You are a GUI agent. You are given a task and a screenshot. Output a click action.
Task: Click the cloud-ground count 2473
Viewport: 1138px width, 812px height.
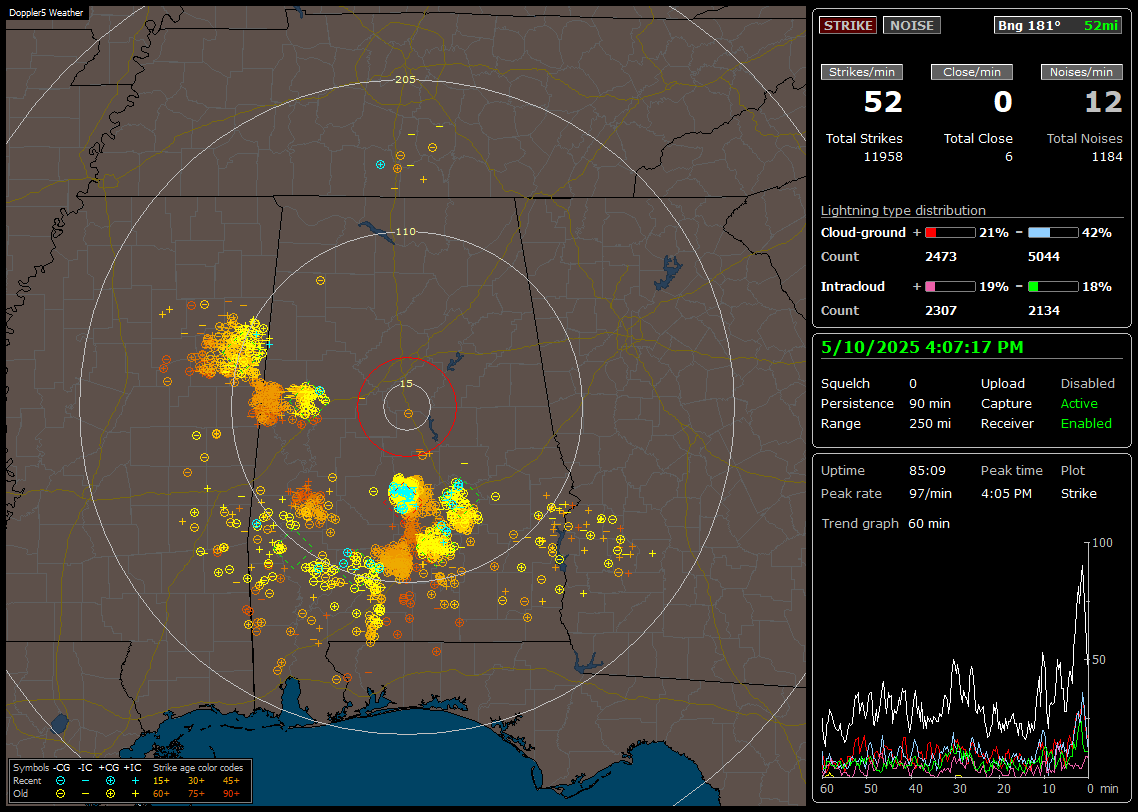[941, 257]
